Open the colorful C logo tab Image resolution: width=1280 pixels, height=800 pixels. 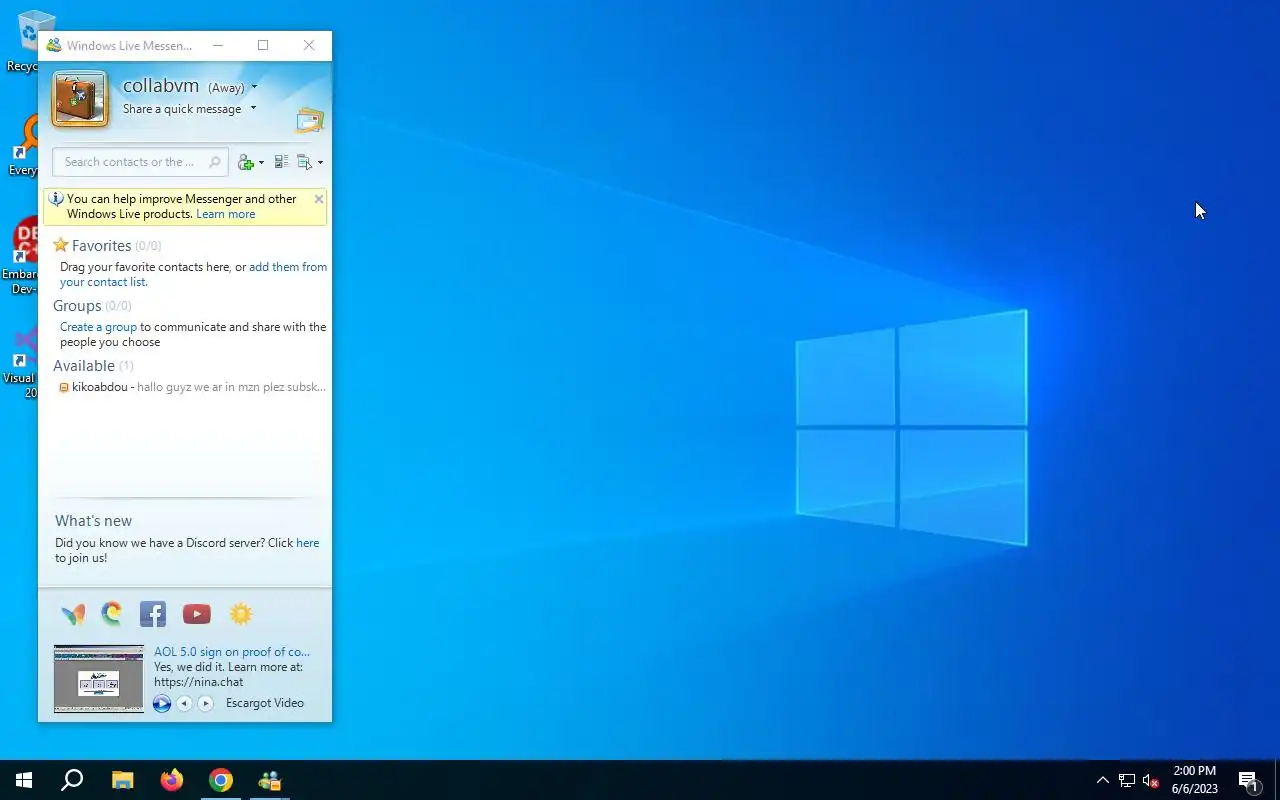point(112,613)
